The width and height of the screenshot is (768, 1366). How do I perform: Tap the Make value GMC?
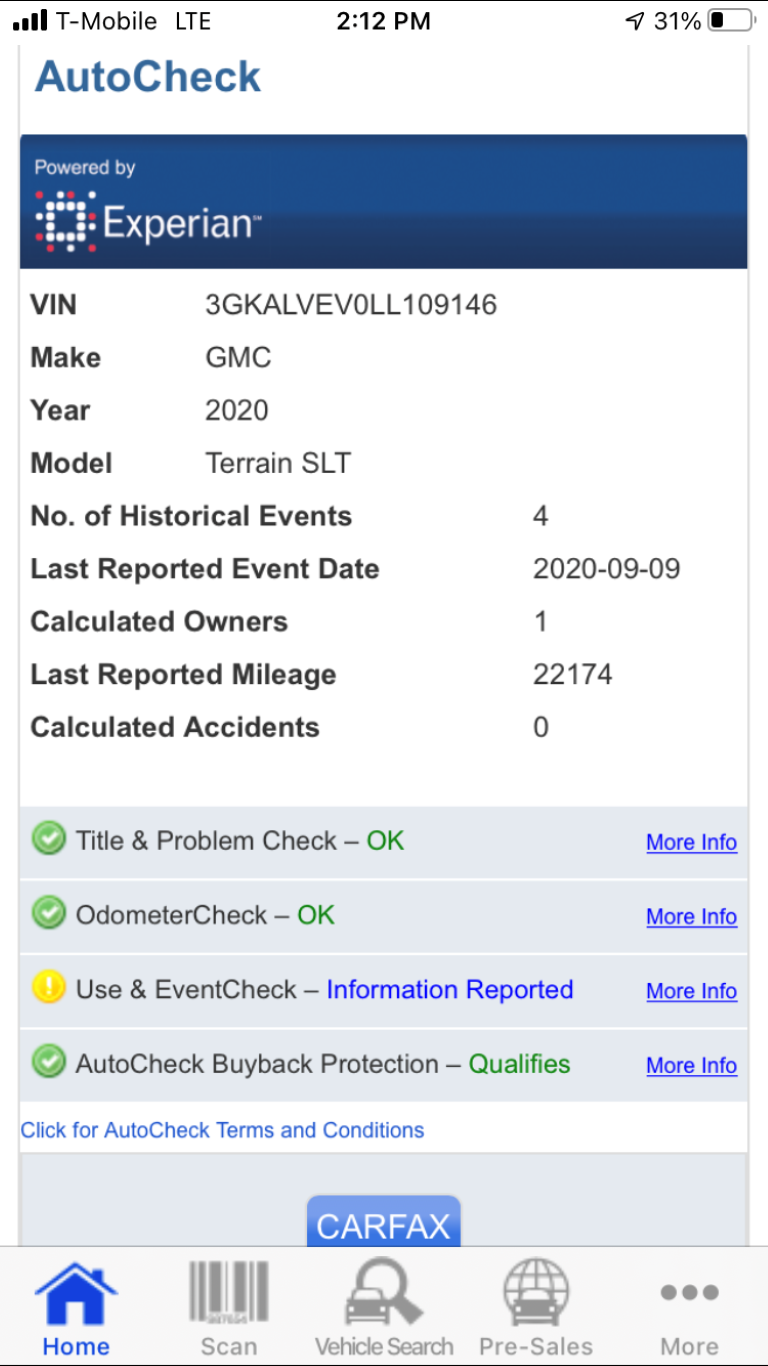[x=238, y=357]
